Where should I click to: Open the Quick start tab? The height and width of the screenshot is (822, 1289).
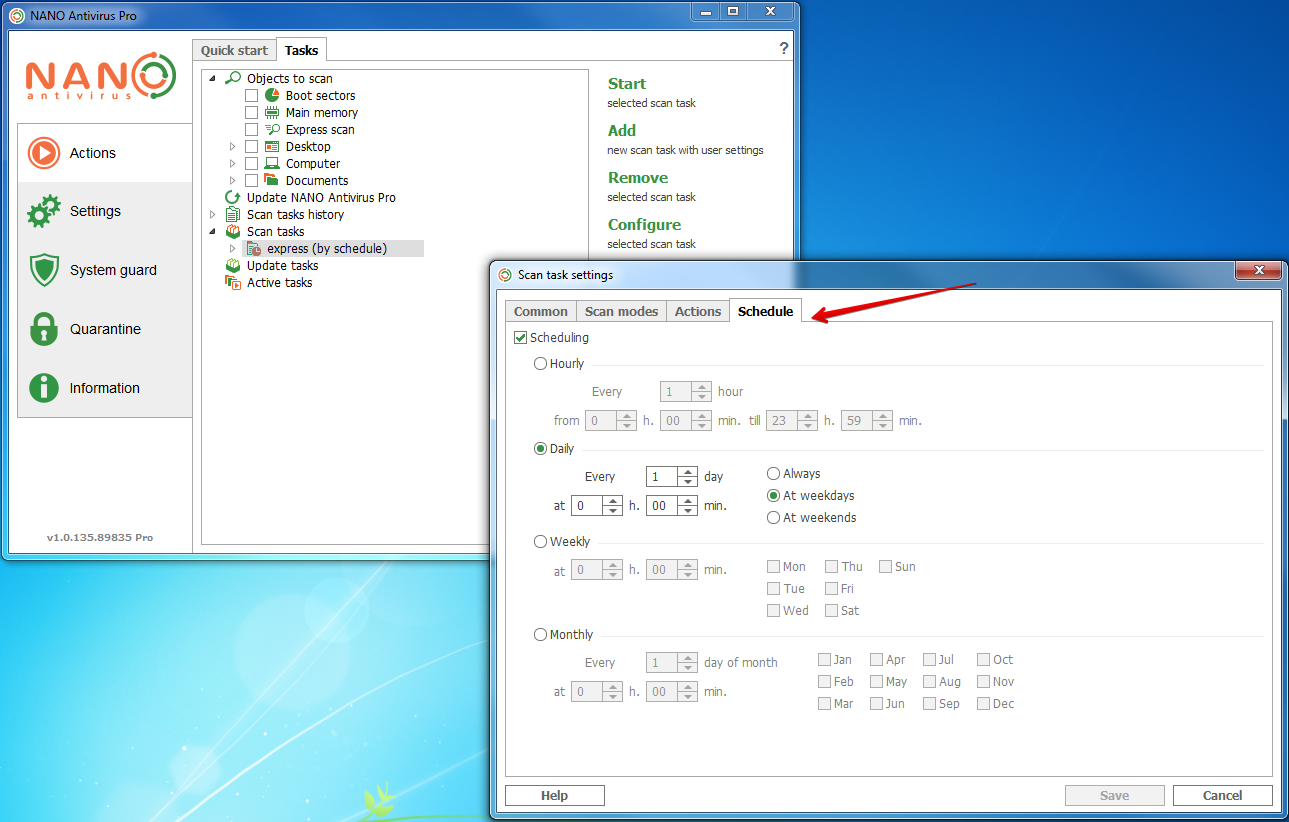234,50
